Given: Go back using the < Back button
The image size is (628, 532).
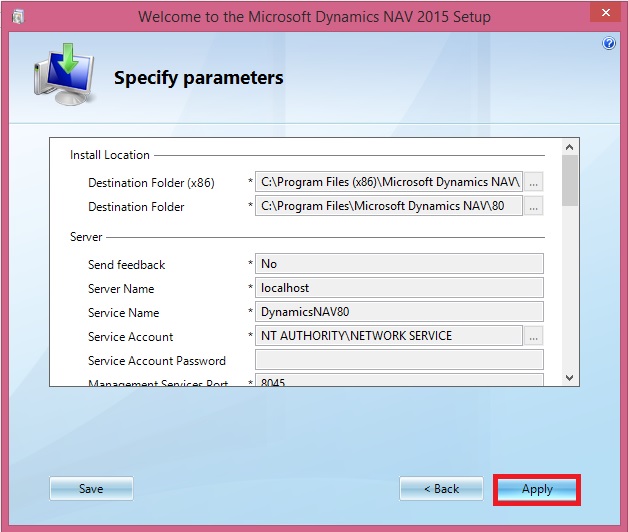Looking at the screenshot, I should coord(441,489).
